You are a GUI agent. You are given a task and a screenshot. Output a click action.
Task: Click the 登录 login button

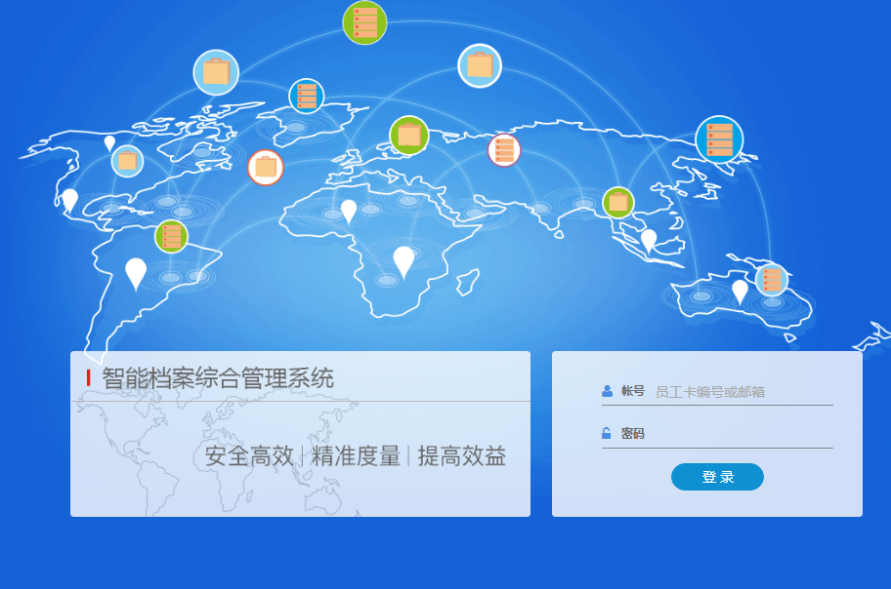tap(717, 477)
